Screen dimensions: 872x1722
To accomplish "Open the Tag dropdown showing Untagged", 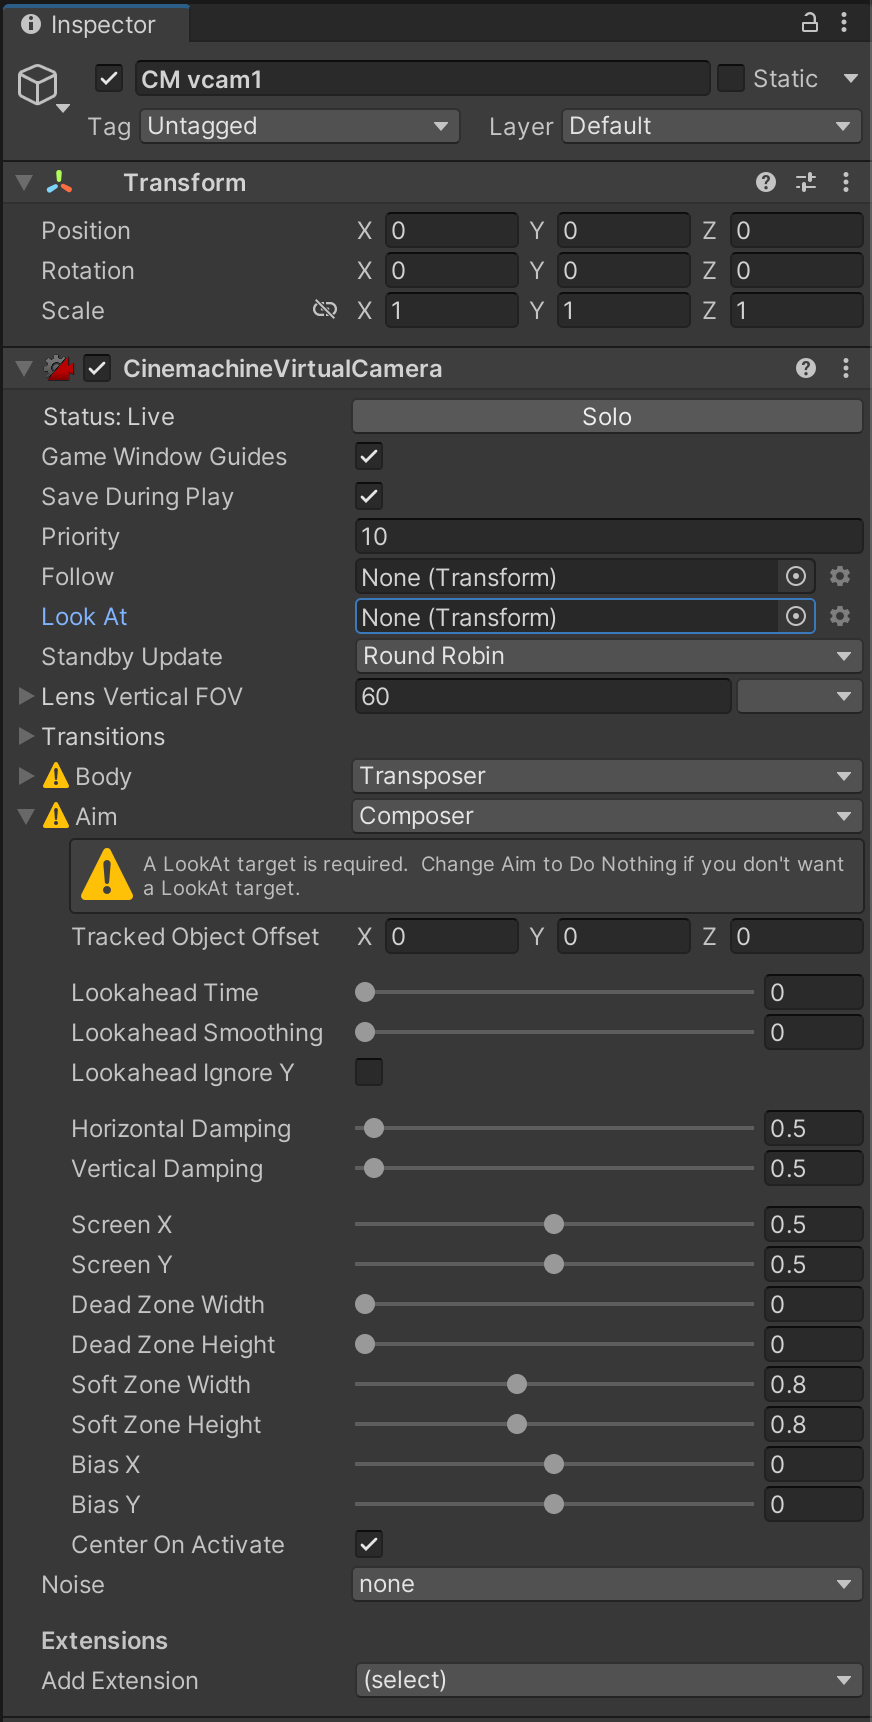I will click(300, 126).
